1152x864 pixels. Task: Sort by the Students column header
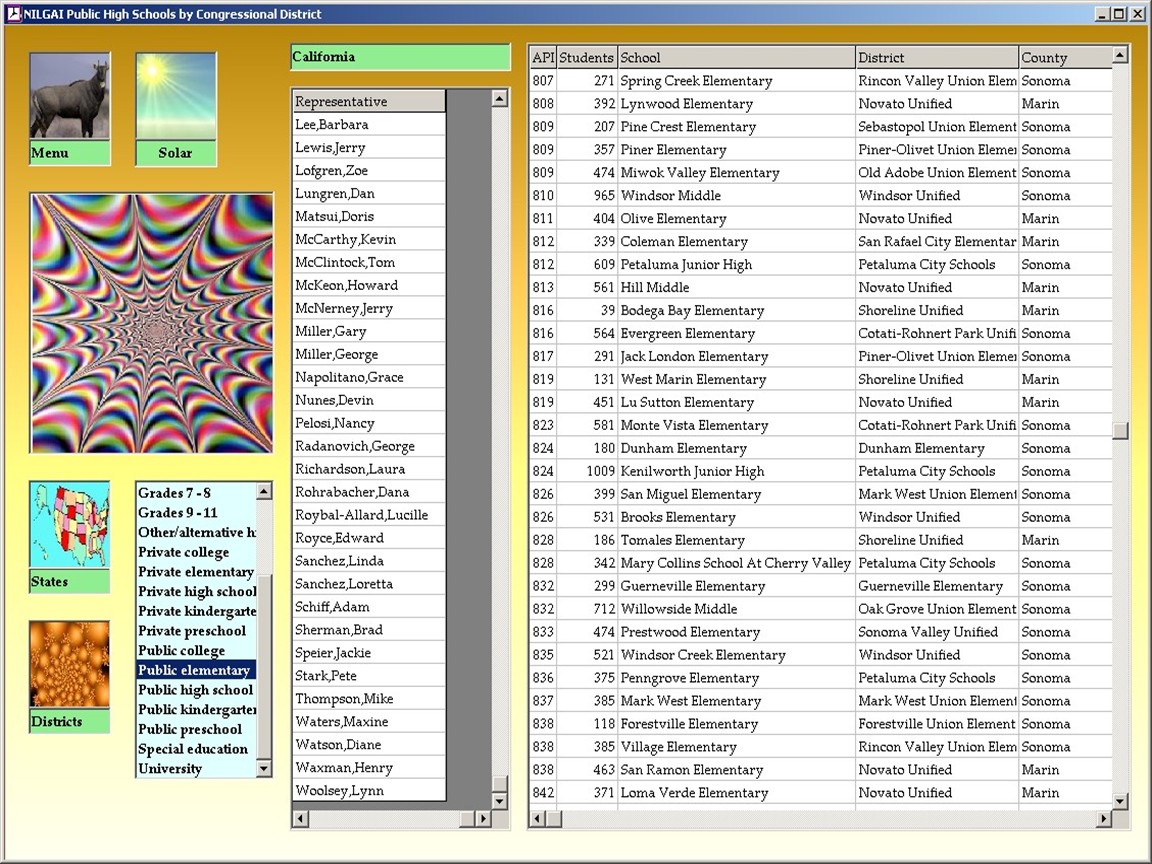586,58
